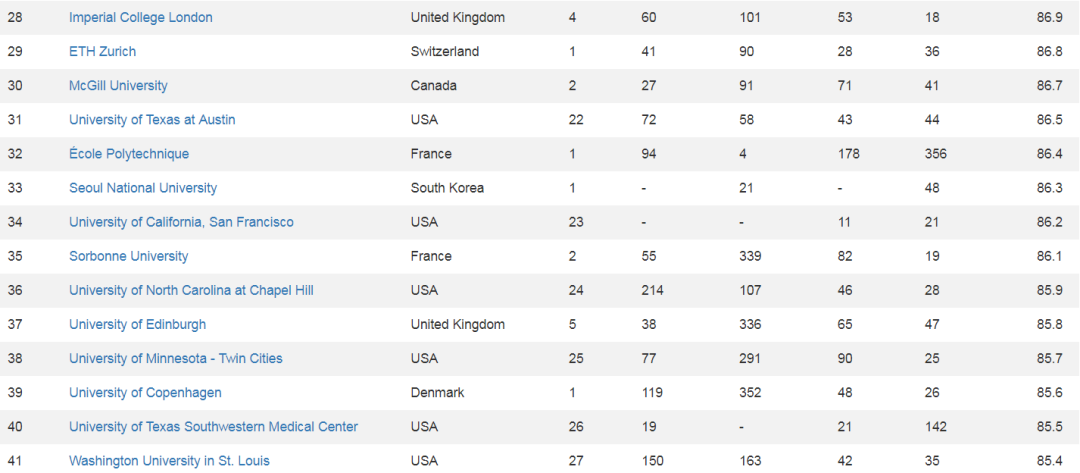Click Washington University in St. Louis link
This screenshot has width=1080, height=473.
click(x=169, y=461)
